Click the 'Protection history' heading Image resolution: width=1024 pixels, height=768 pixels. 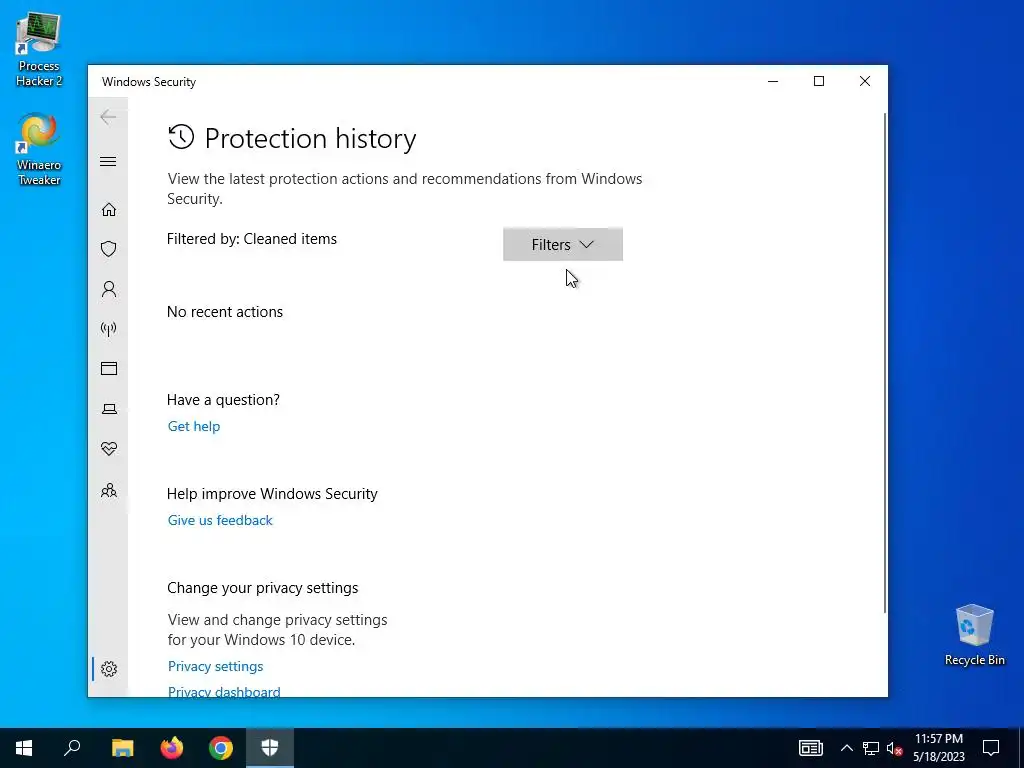pos(310,138)
